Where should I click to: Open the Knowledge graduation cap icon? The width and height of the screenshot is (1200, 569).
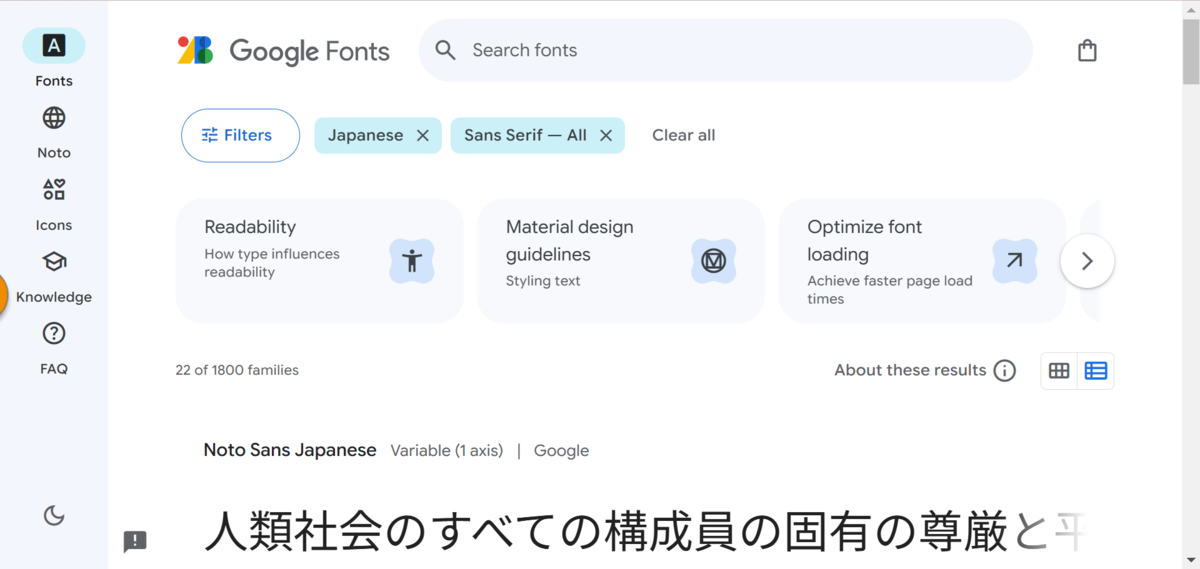[54, 262]
